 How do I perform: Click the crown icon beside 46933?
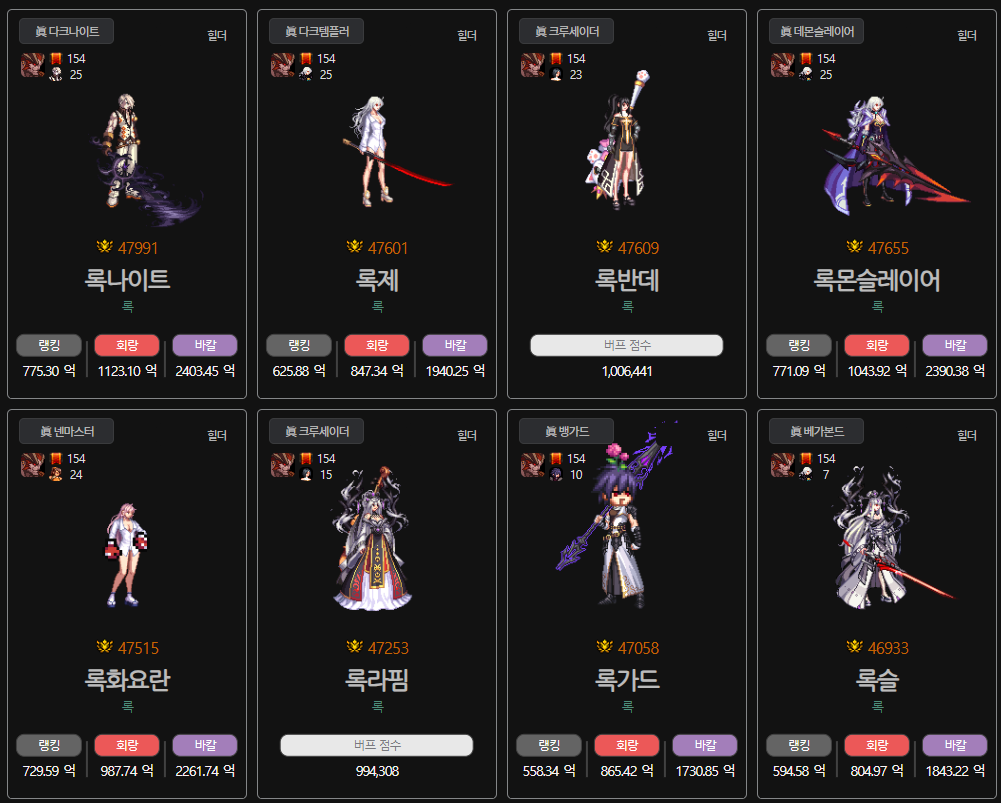coord(855,647)
